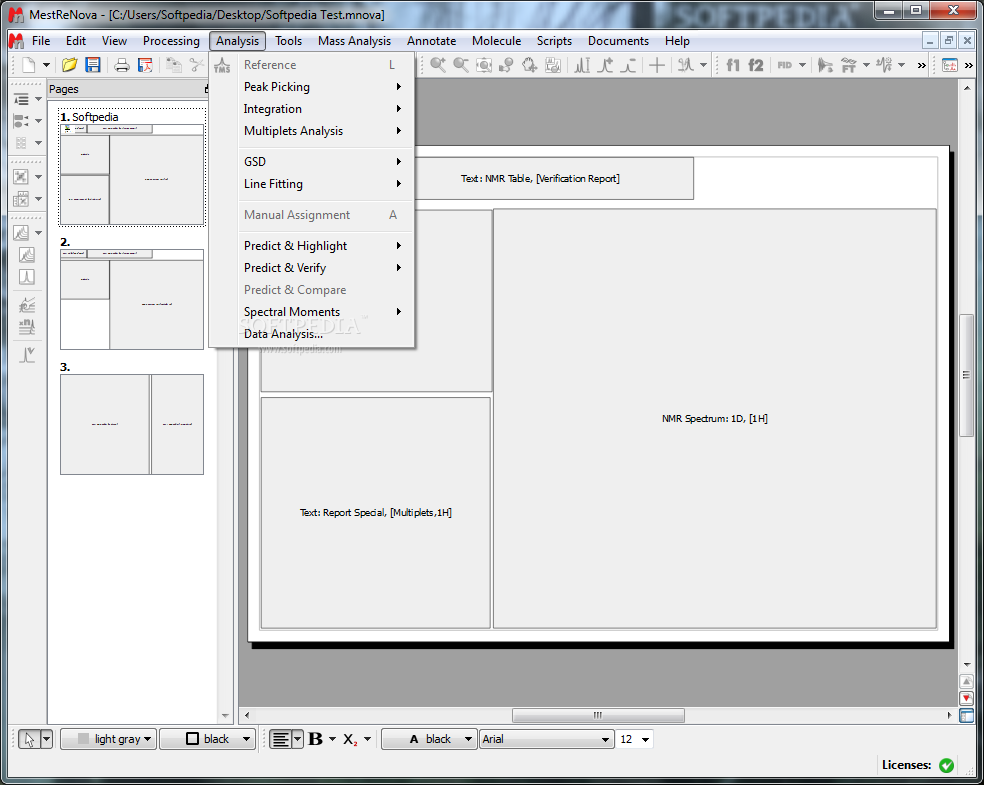The height and width of the screenshot is (785, 984).
Task: Click the peak with check mark icon in sidebar
Action: pos(26,355)
